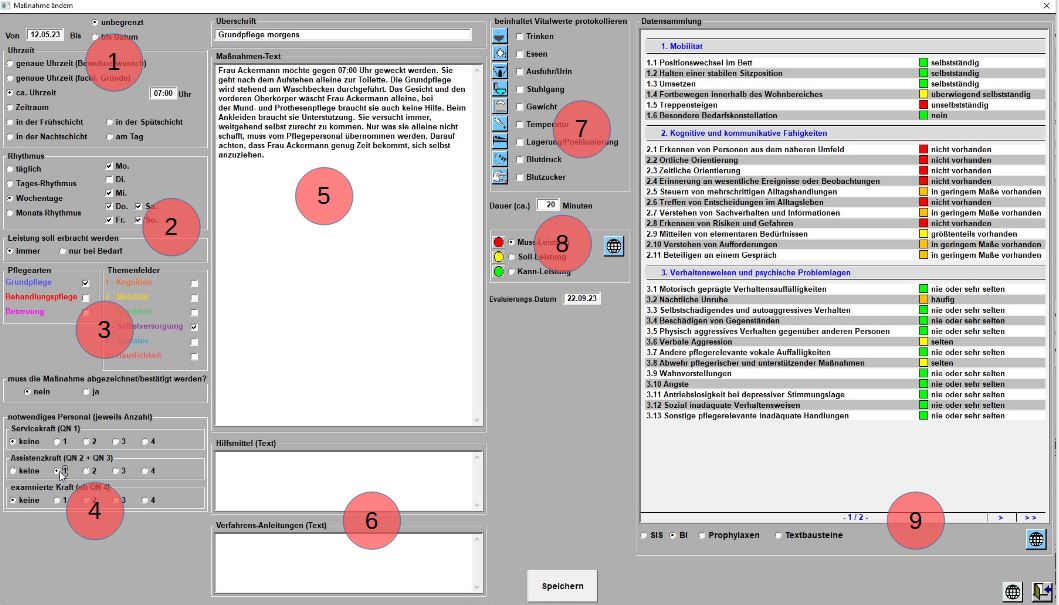This screenshot has width=1059, height=605.
Task: Select row '2.2 Örtliche Orientierung'
Action: (845, 160)
